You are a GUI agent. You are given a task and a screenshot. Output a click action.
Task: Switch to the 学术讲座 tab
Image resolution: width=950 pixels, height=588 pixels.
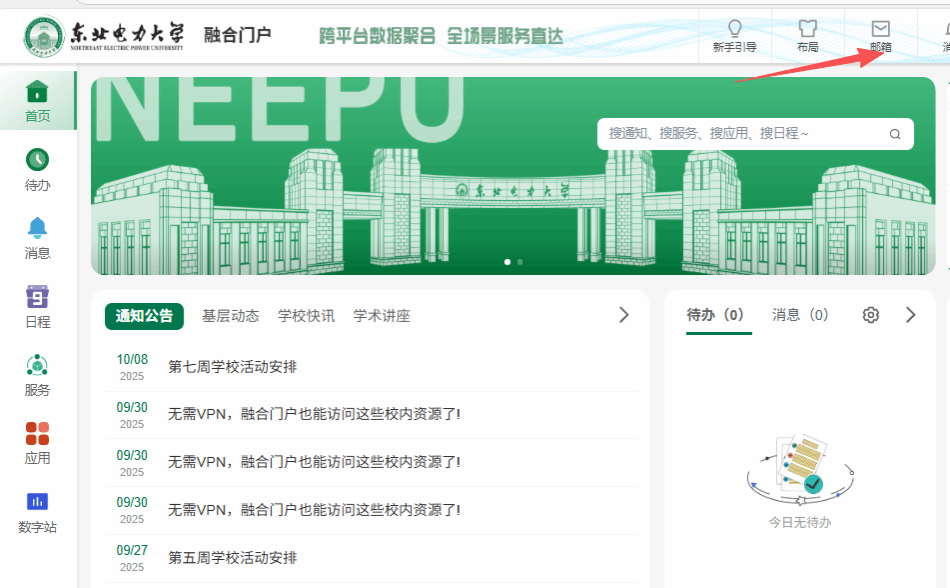coord(381,316)
